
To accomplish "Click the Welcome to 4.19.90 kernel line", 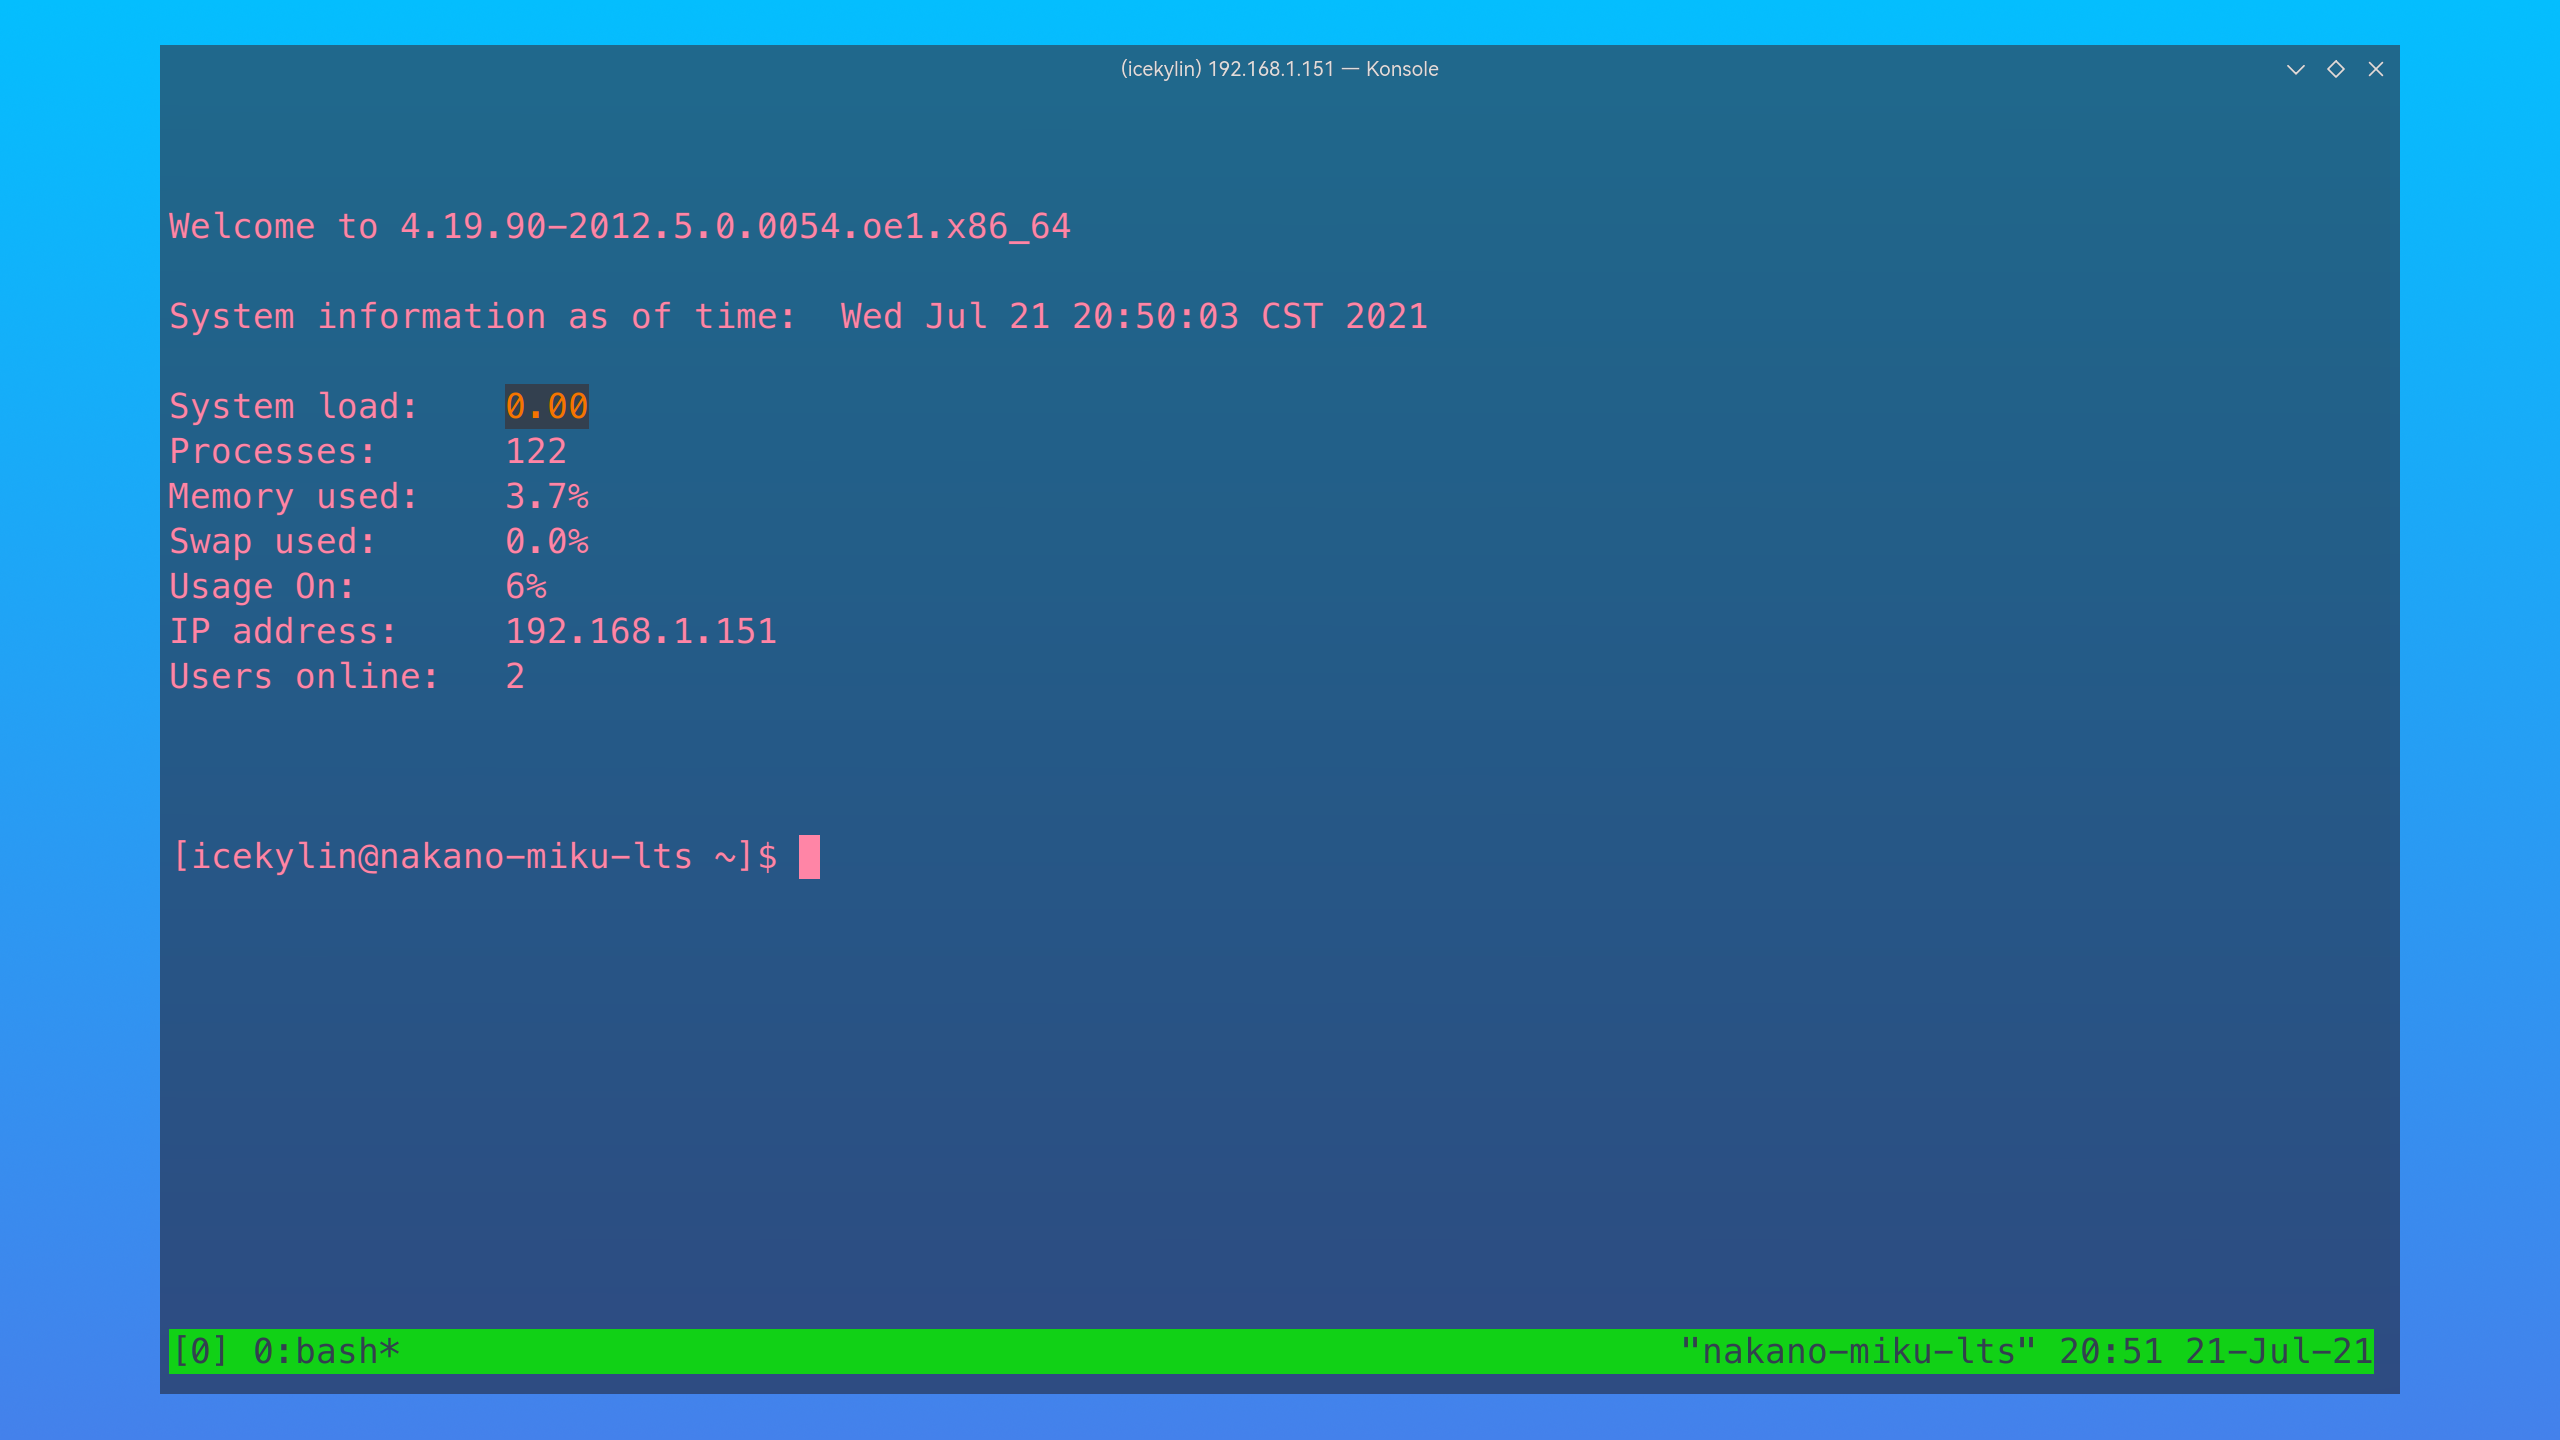I will 620,227.
